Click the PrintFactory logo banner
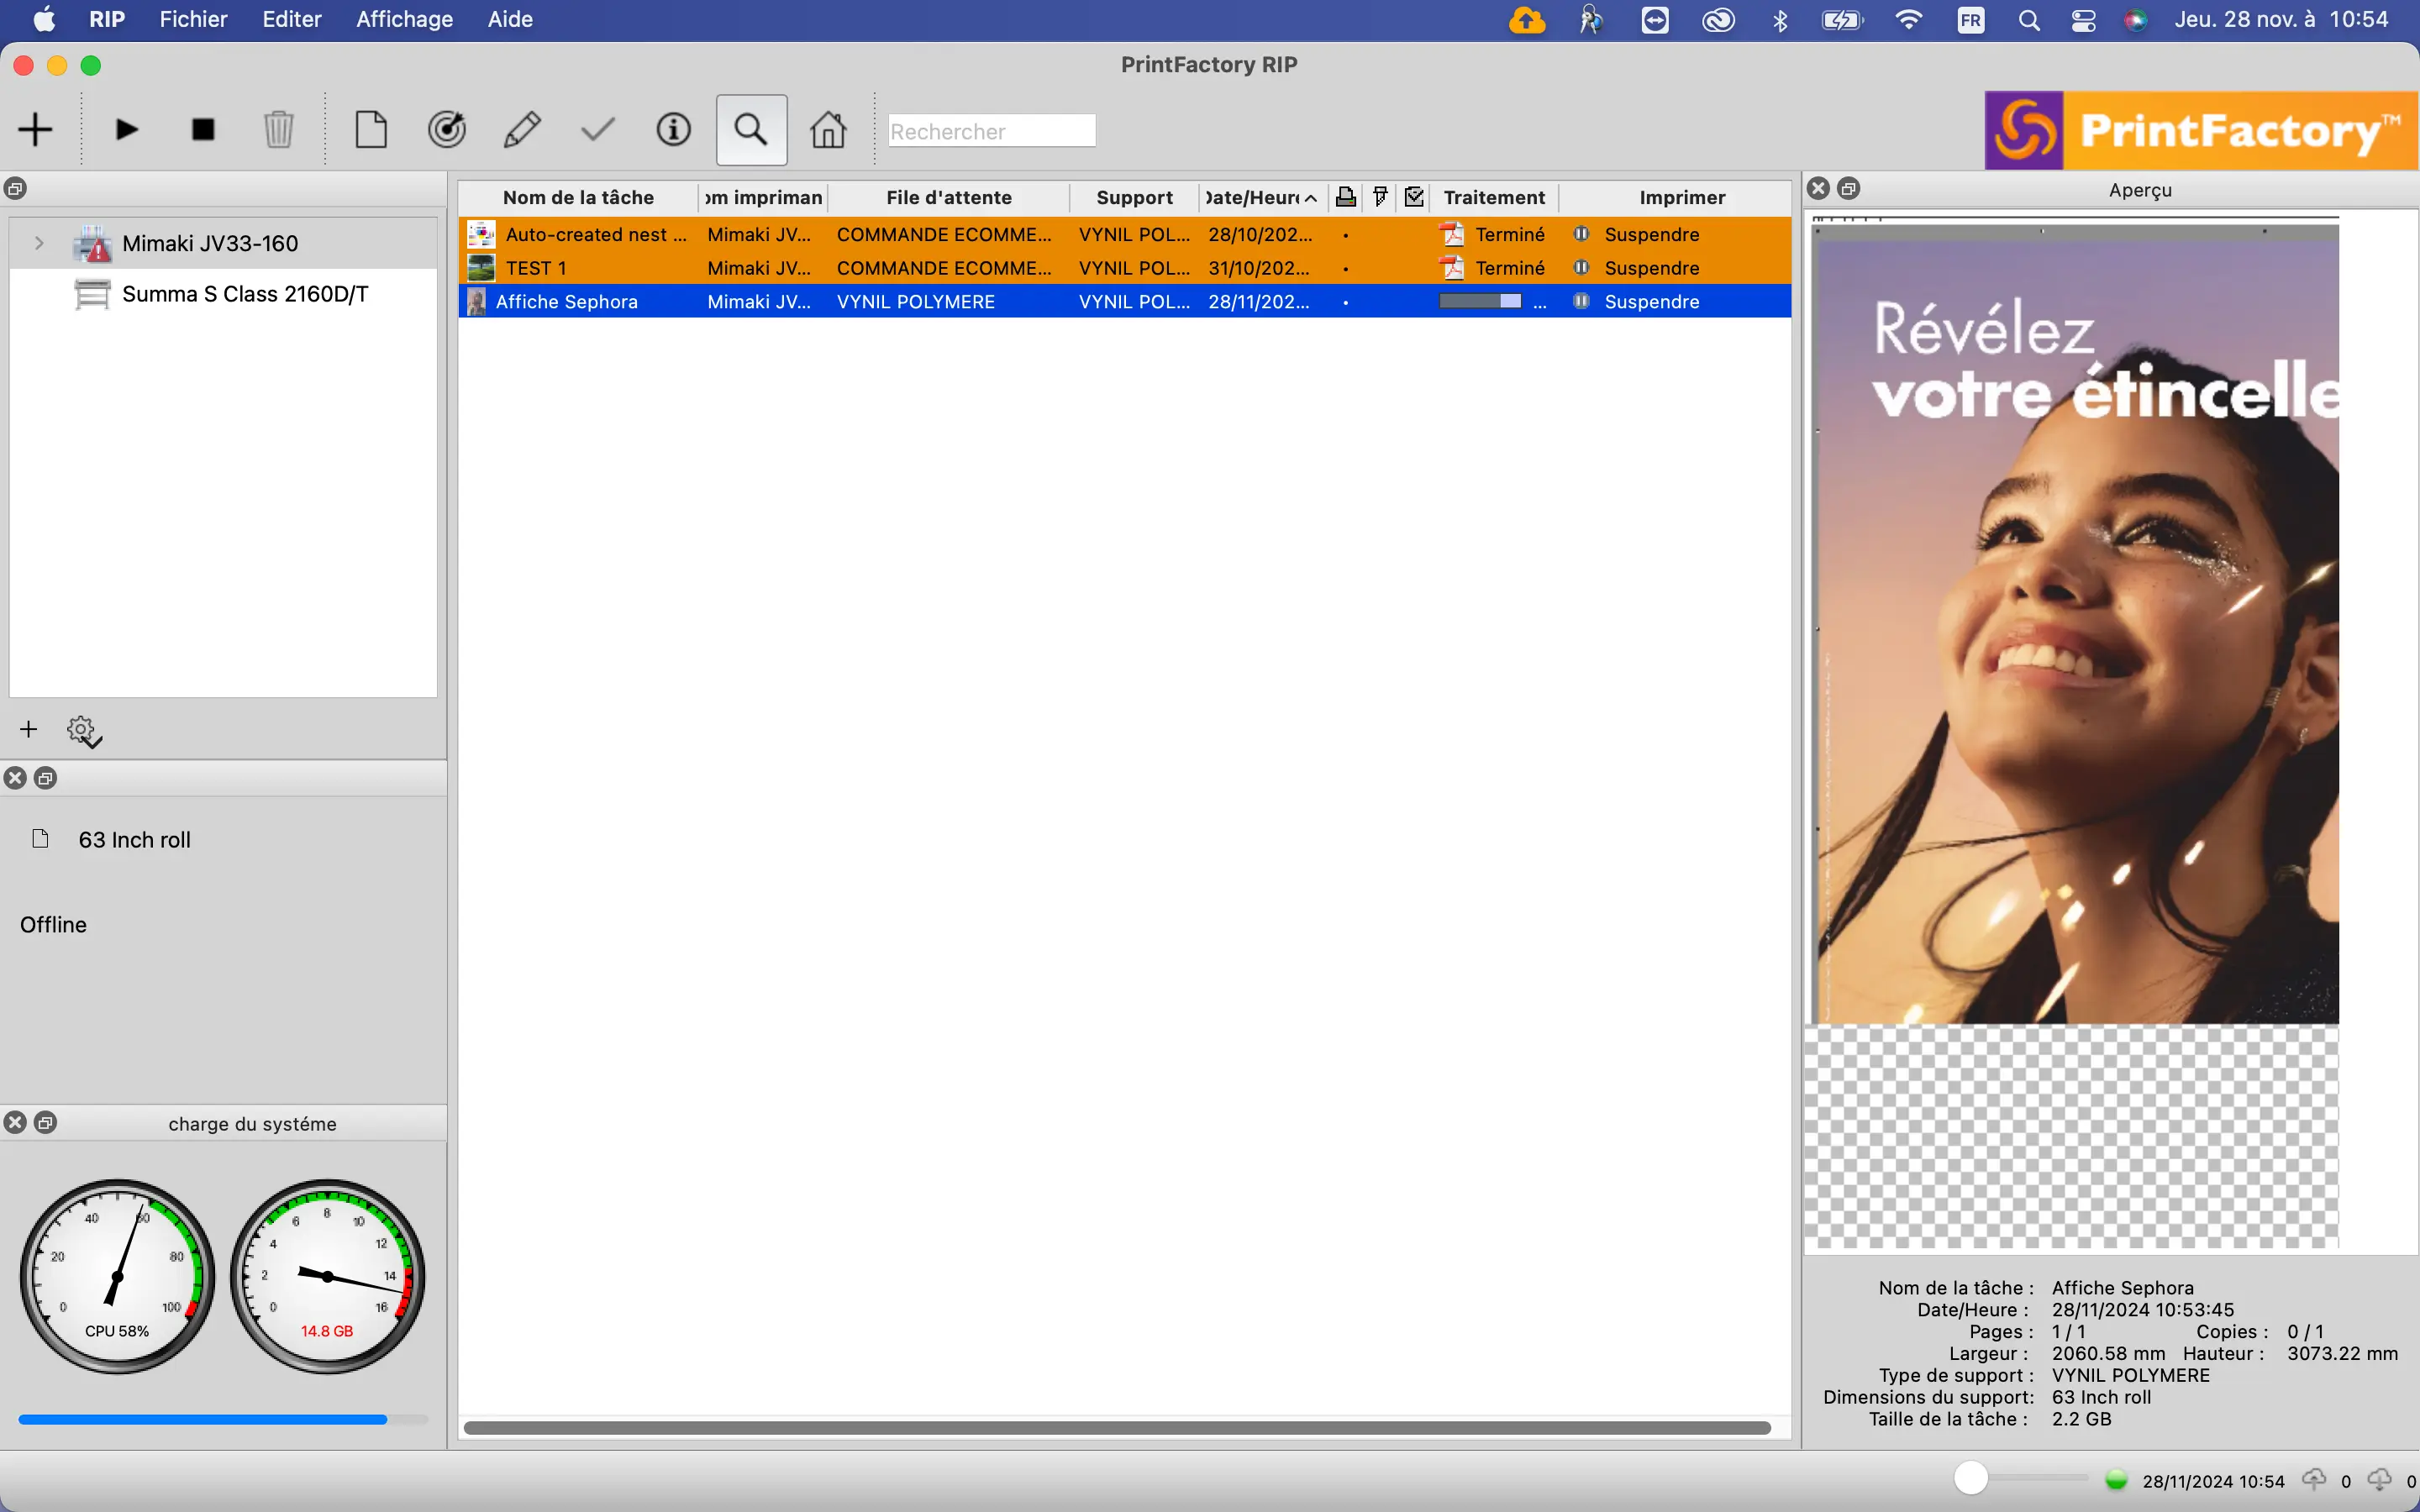This screenshot has height=1512, width=2420. click(x=2201, y=130)
